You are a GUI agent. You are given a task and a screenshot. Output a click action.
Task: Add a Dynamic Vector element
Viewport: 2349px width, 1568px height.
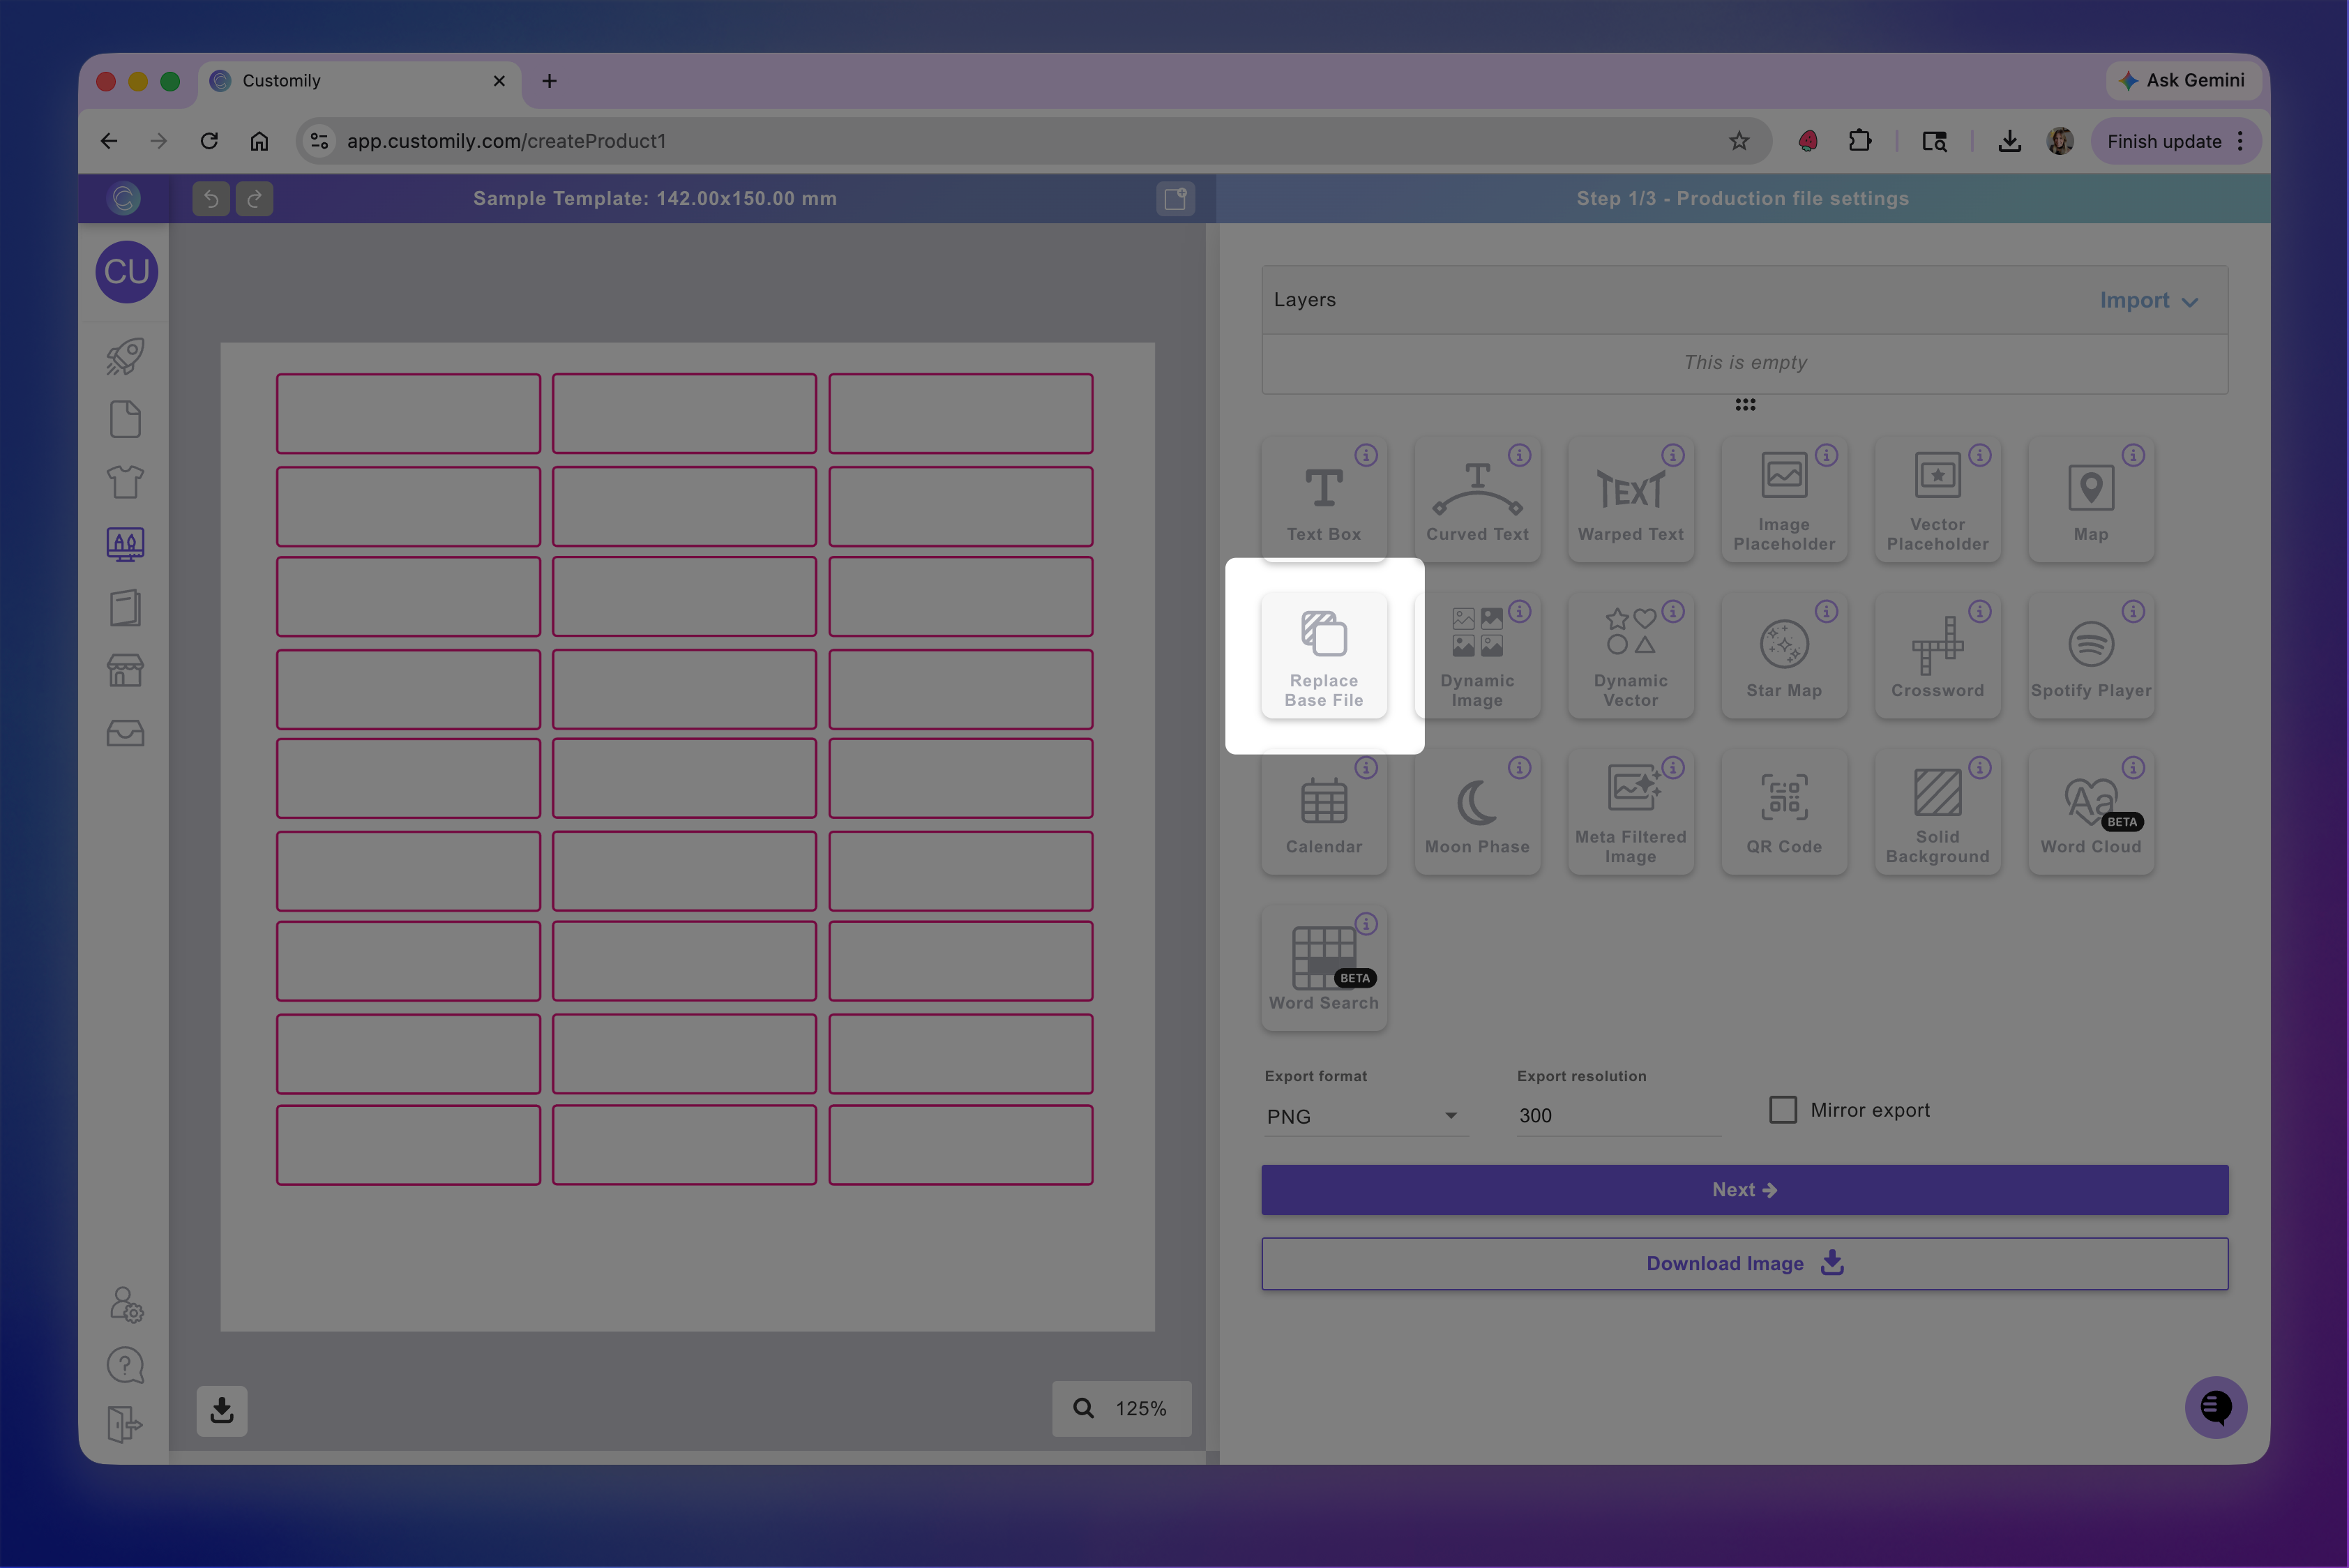tap(1630, 656)
